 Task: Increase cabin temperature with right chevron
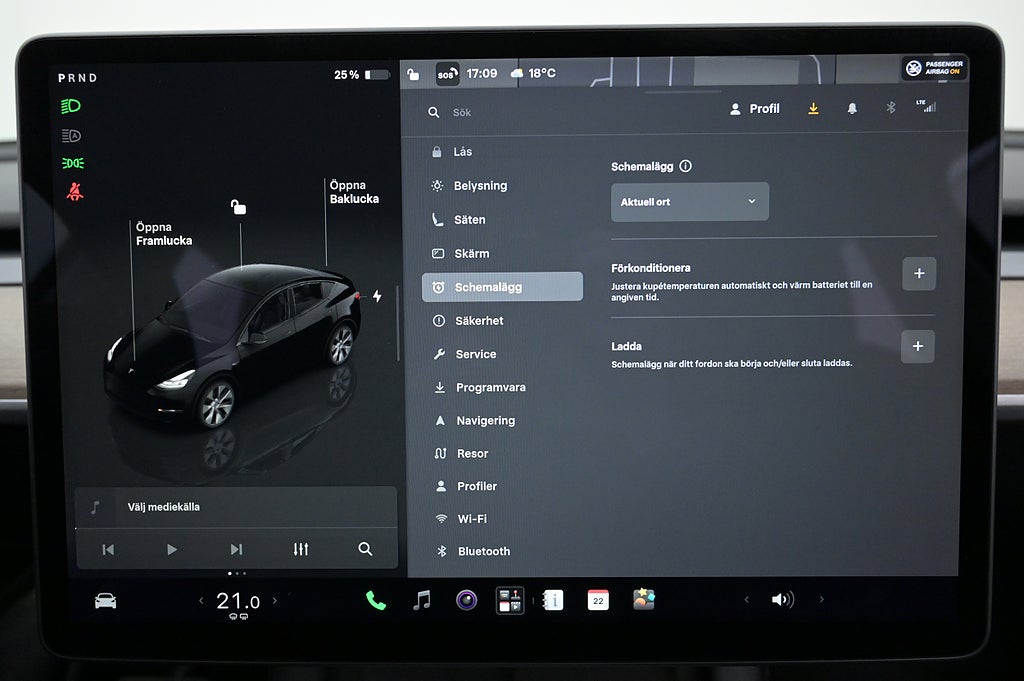[x=275, y=600]
